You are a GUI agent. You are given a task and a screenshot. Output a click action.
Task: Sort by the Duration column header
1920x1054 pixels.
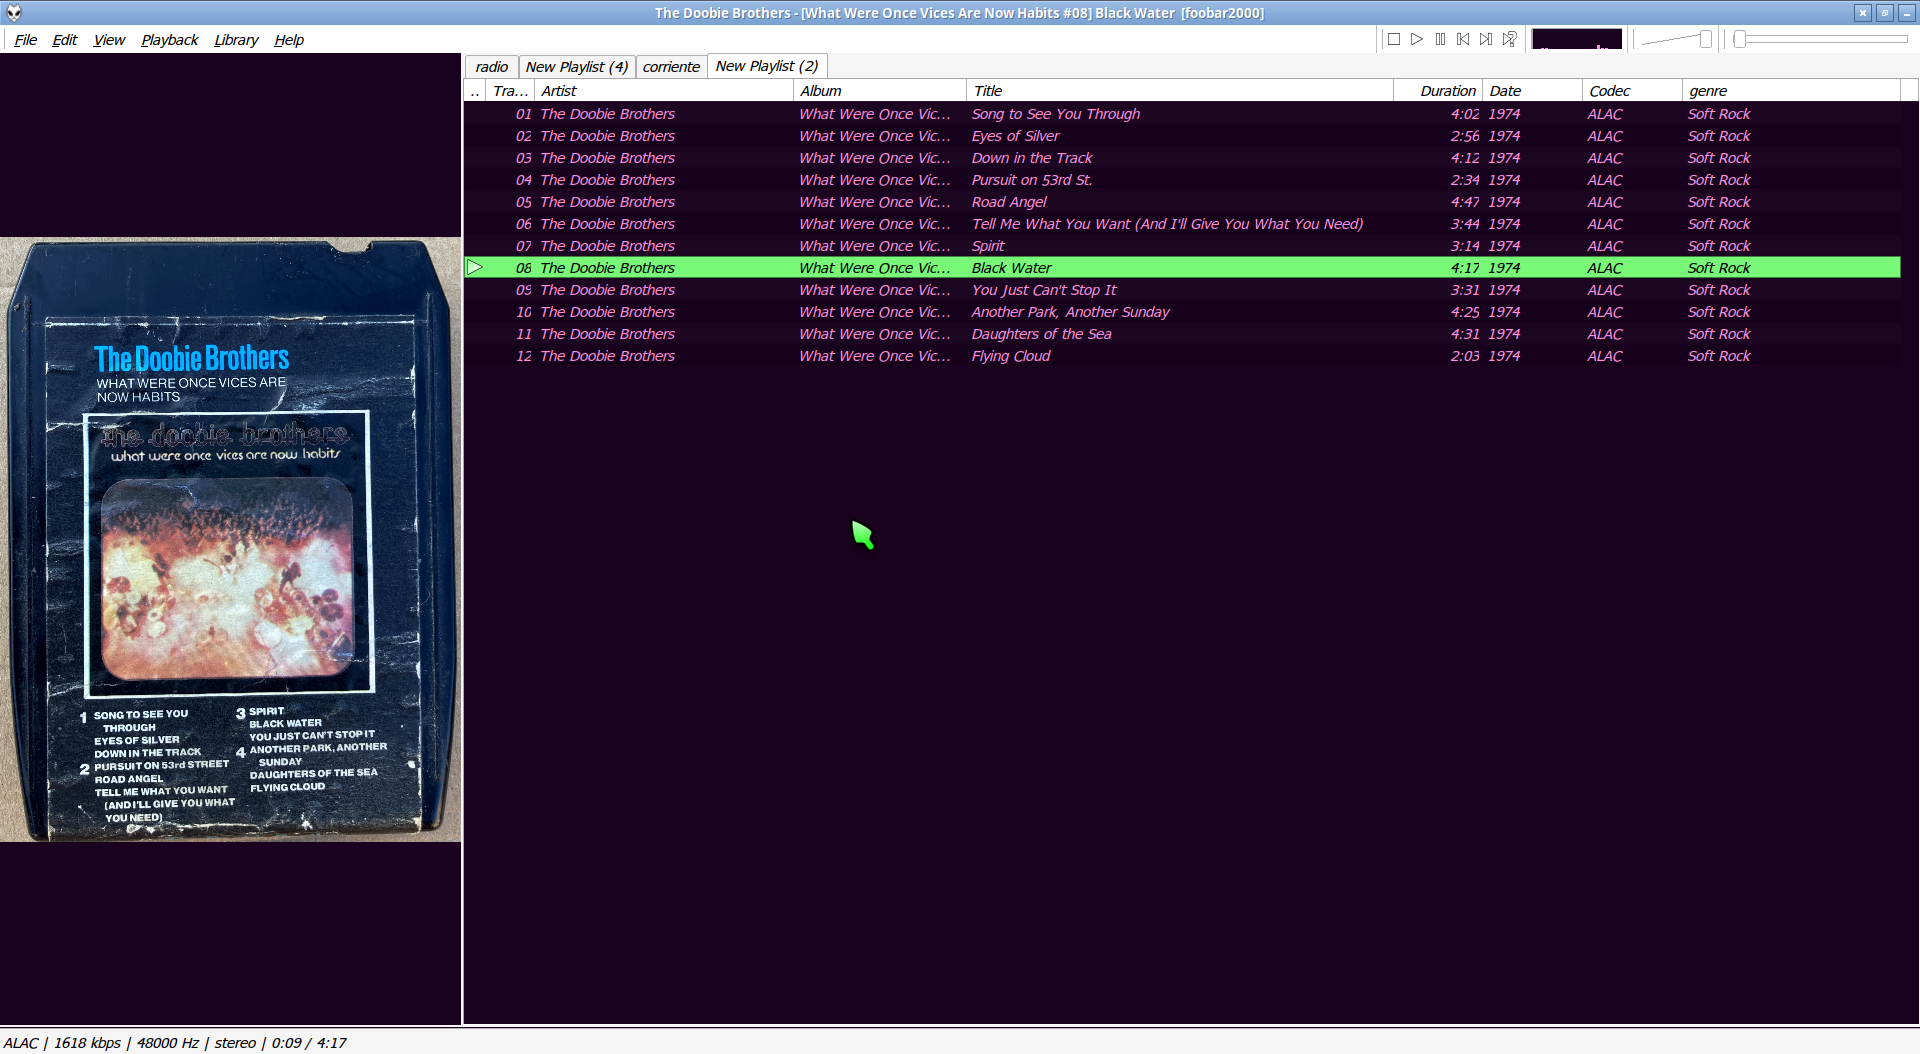1438,91
